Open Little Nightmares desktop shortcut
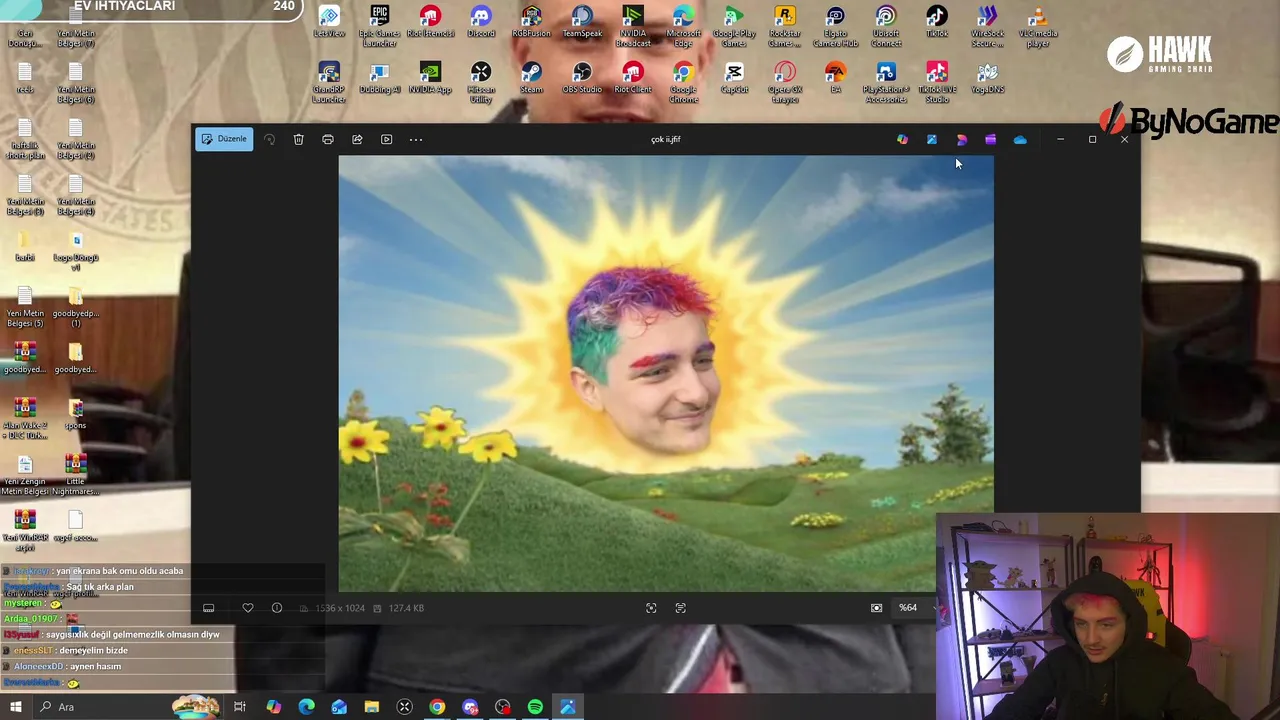Viewport: 1280px width, 720px height. point(75,475)
